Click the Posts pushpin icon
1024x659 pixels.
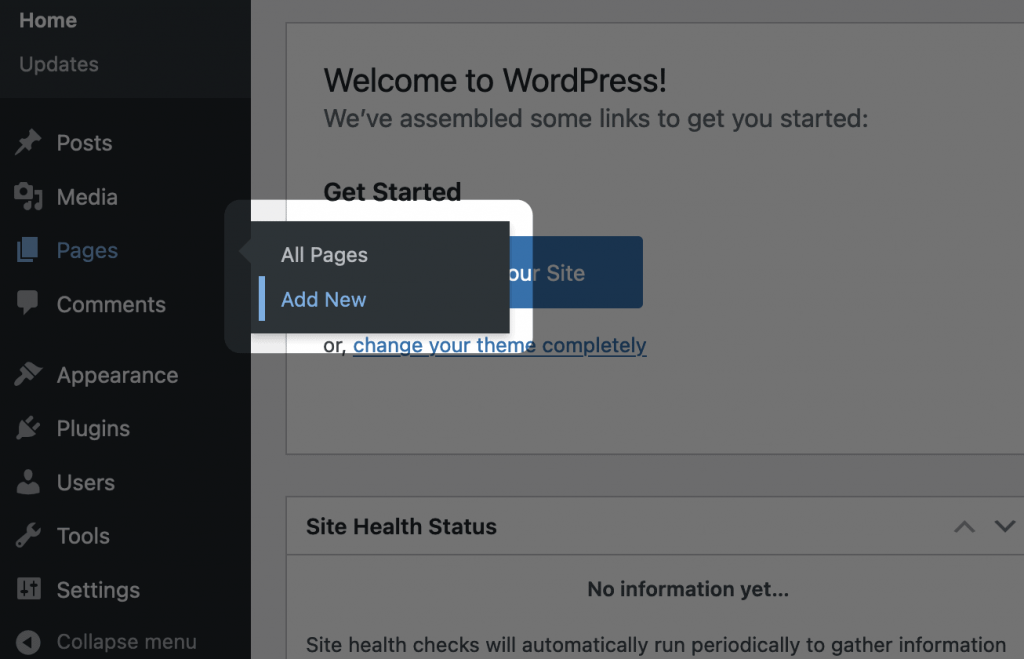tap(28, 142)
